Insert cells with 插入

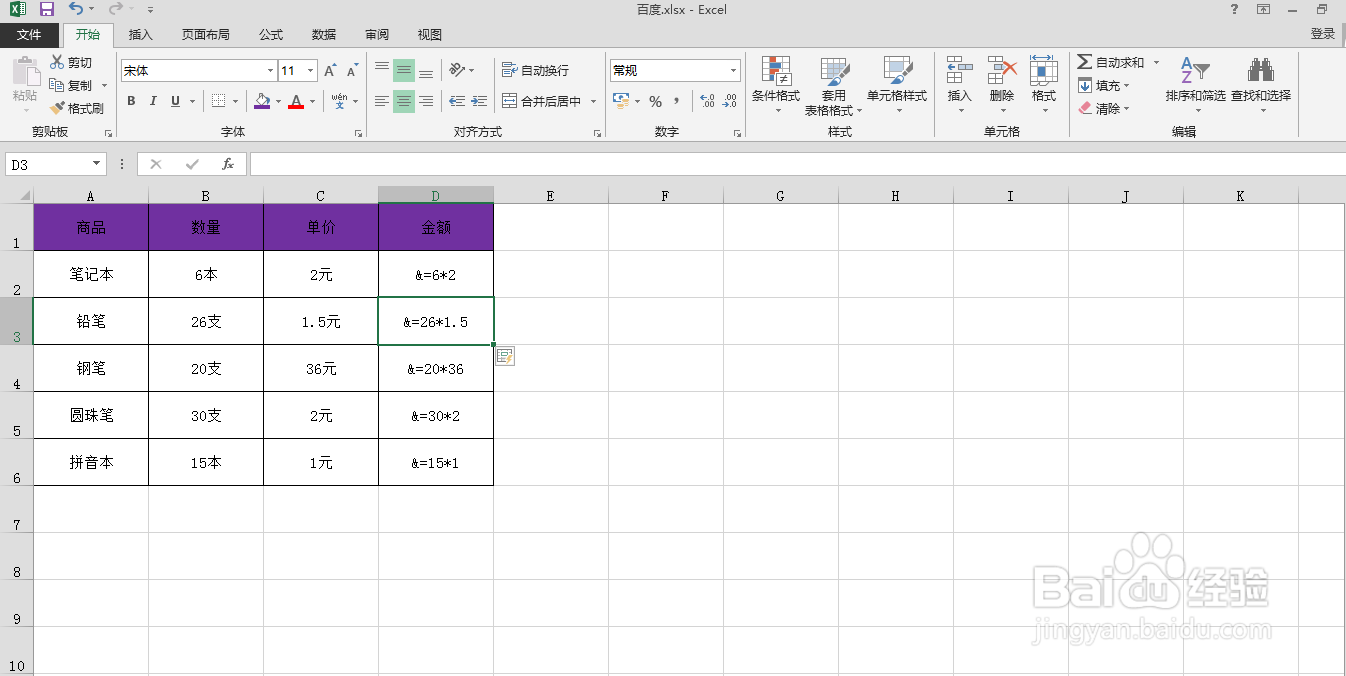coord(960,86)
